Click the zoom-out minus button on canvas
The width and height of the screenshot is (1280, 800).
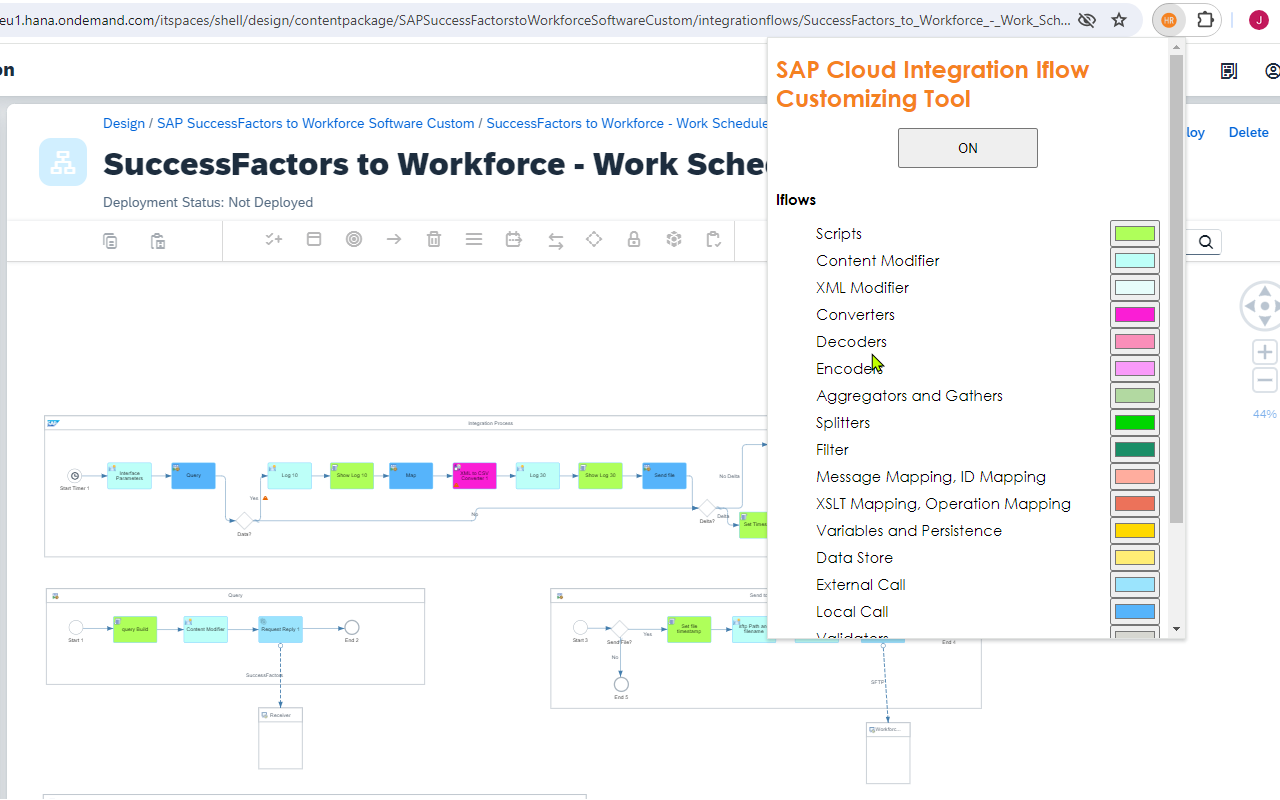point(1265,380)
